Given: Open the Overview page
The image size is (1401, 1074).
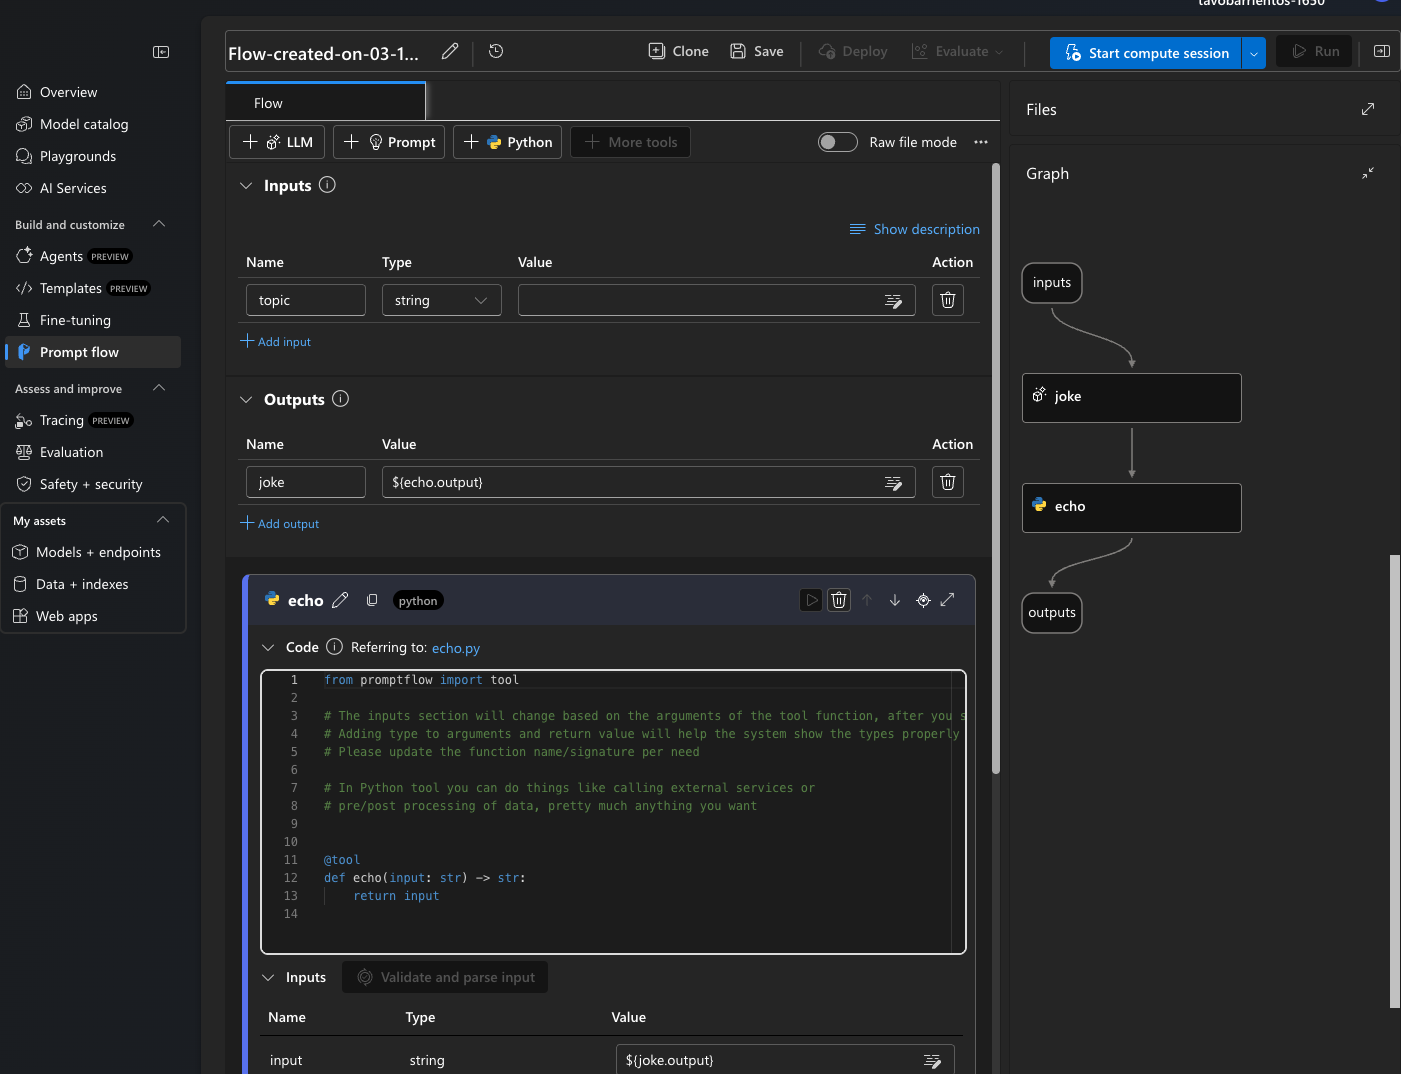Looking at the screenshot, I should [93, 92].
